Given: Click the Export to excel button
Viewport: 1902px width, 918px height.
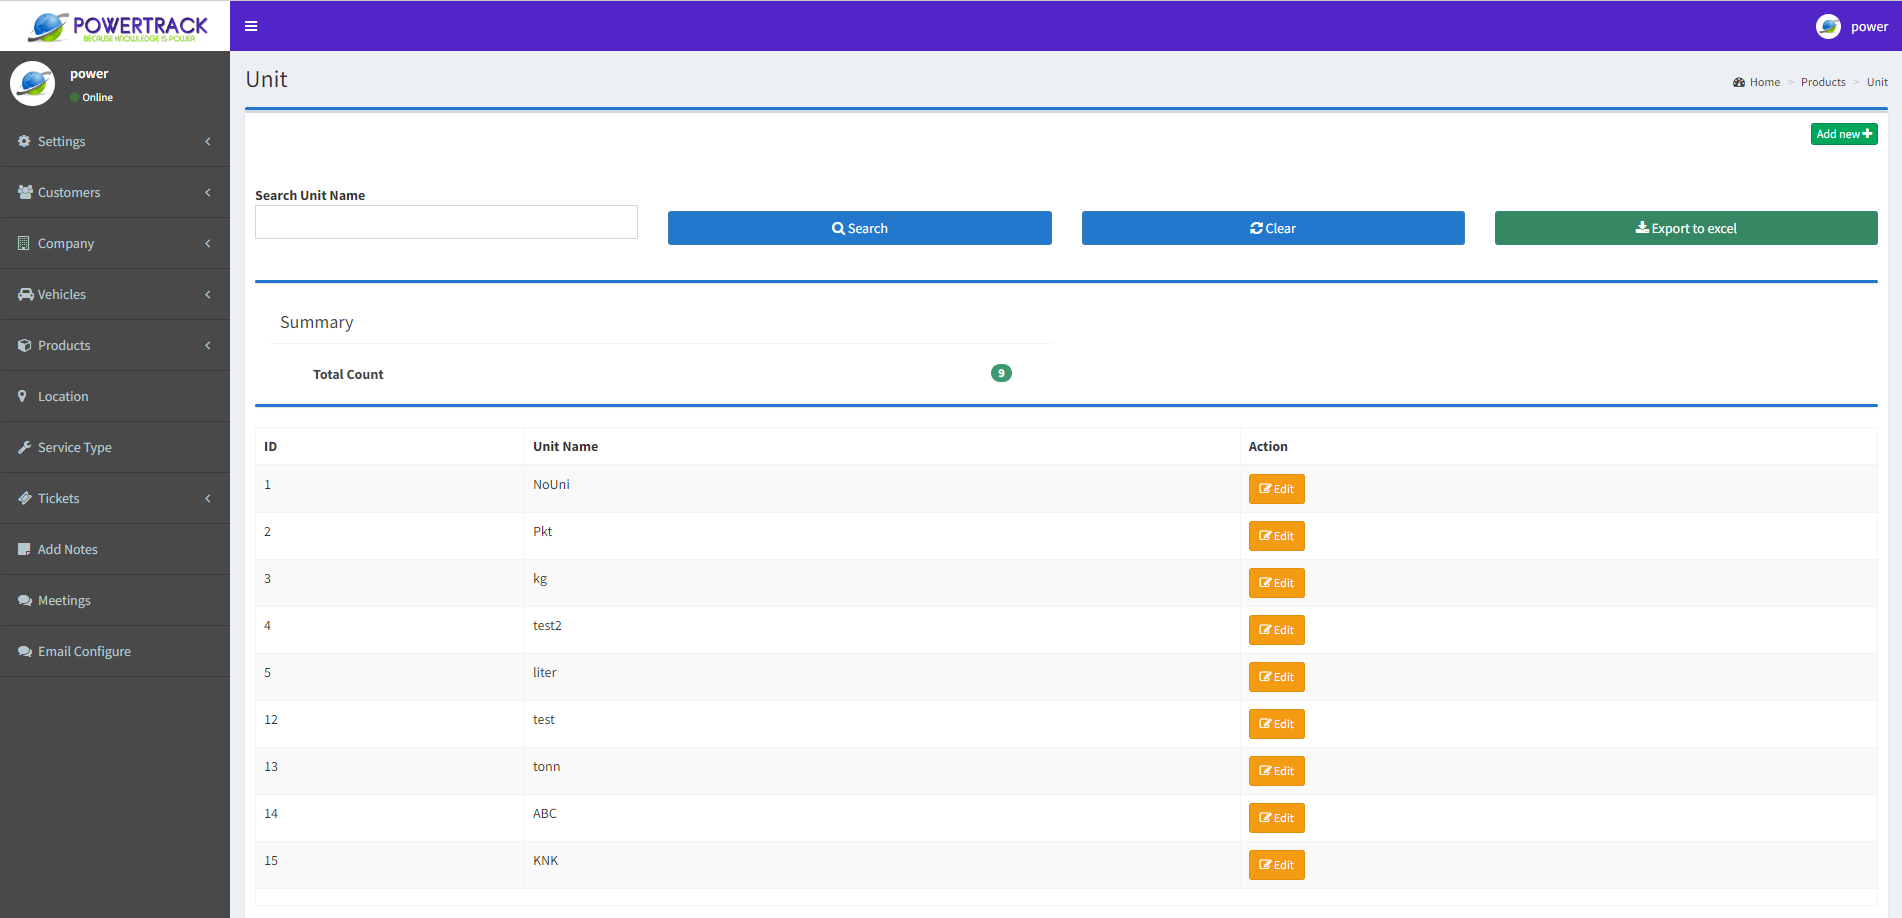Looking at the screenshot, I should [x=1685, y=228].
